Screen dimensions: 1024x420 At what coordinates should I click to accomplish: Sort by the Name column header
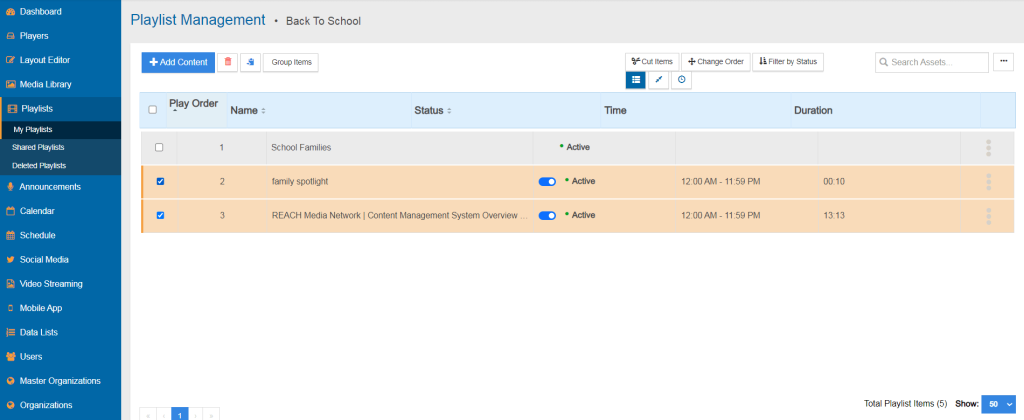coord(245,111)
